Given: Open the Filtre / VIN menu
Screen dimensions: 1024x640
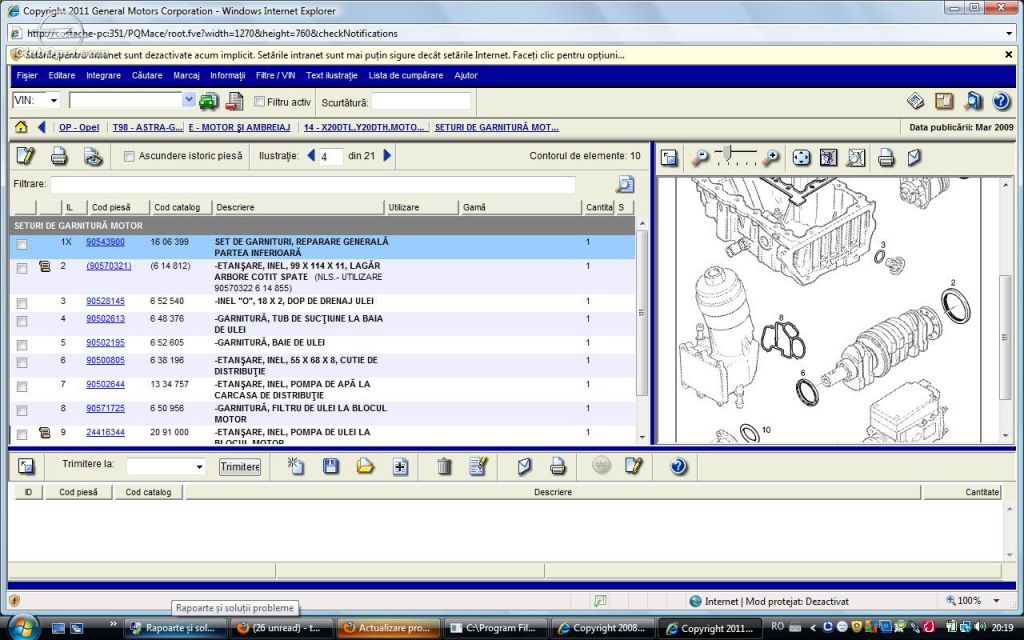Looking at the screenshot, I should click(x=275, y=76).
